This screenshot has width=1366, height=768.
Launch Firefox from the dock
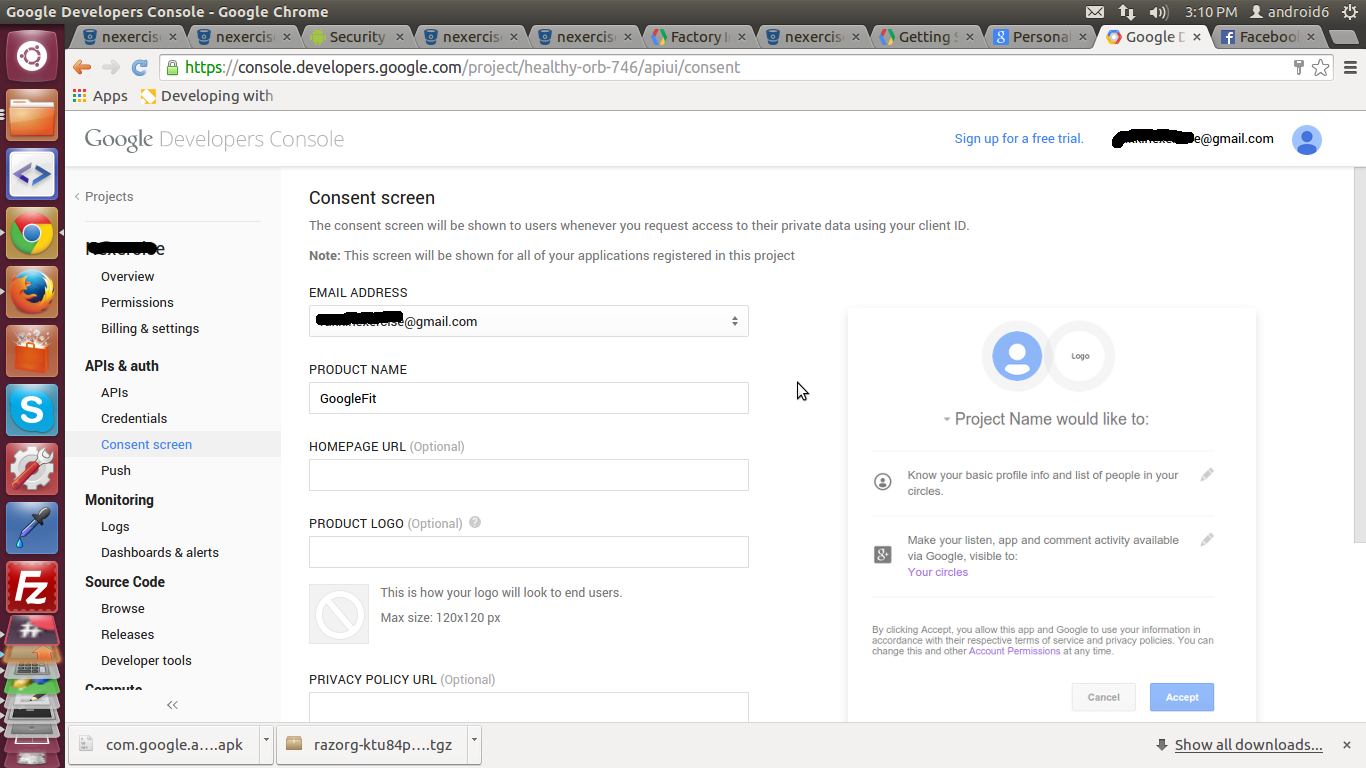coord(32,292)
